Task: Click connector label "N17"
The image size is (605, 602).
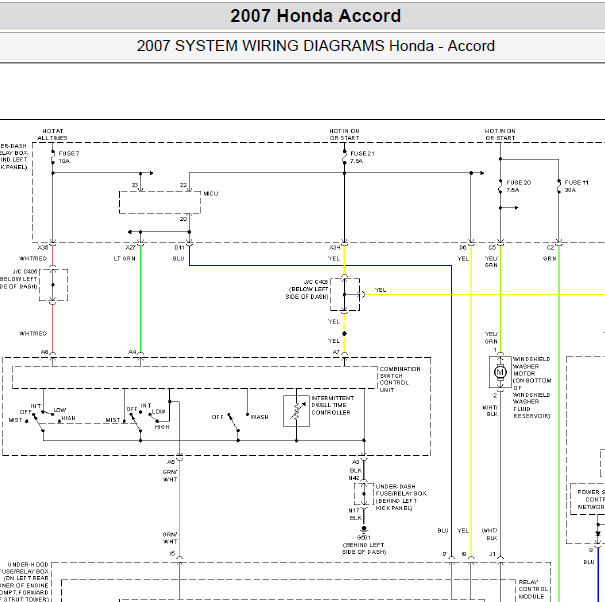Action: pos(354,511)
